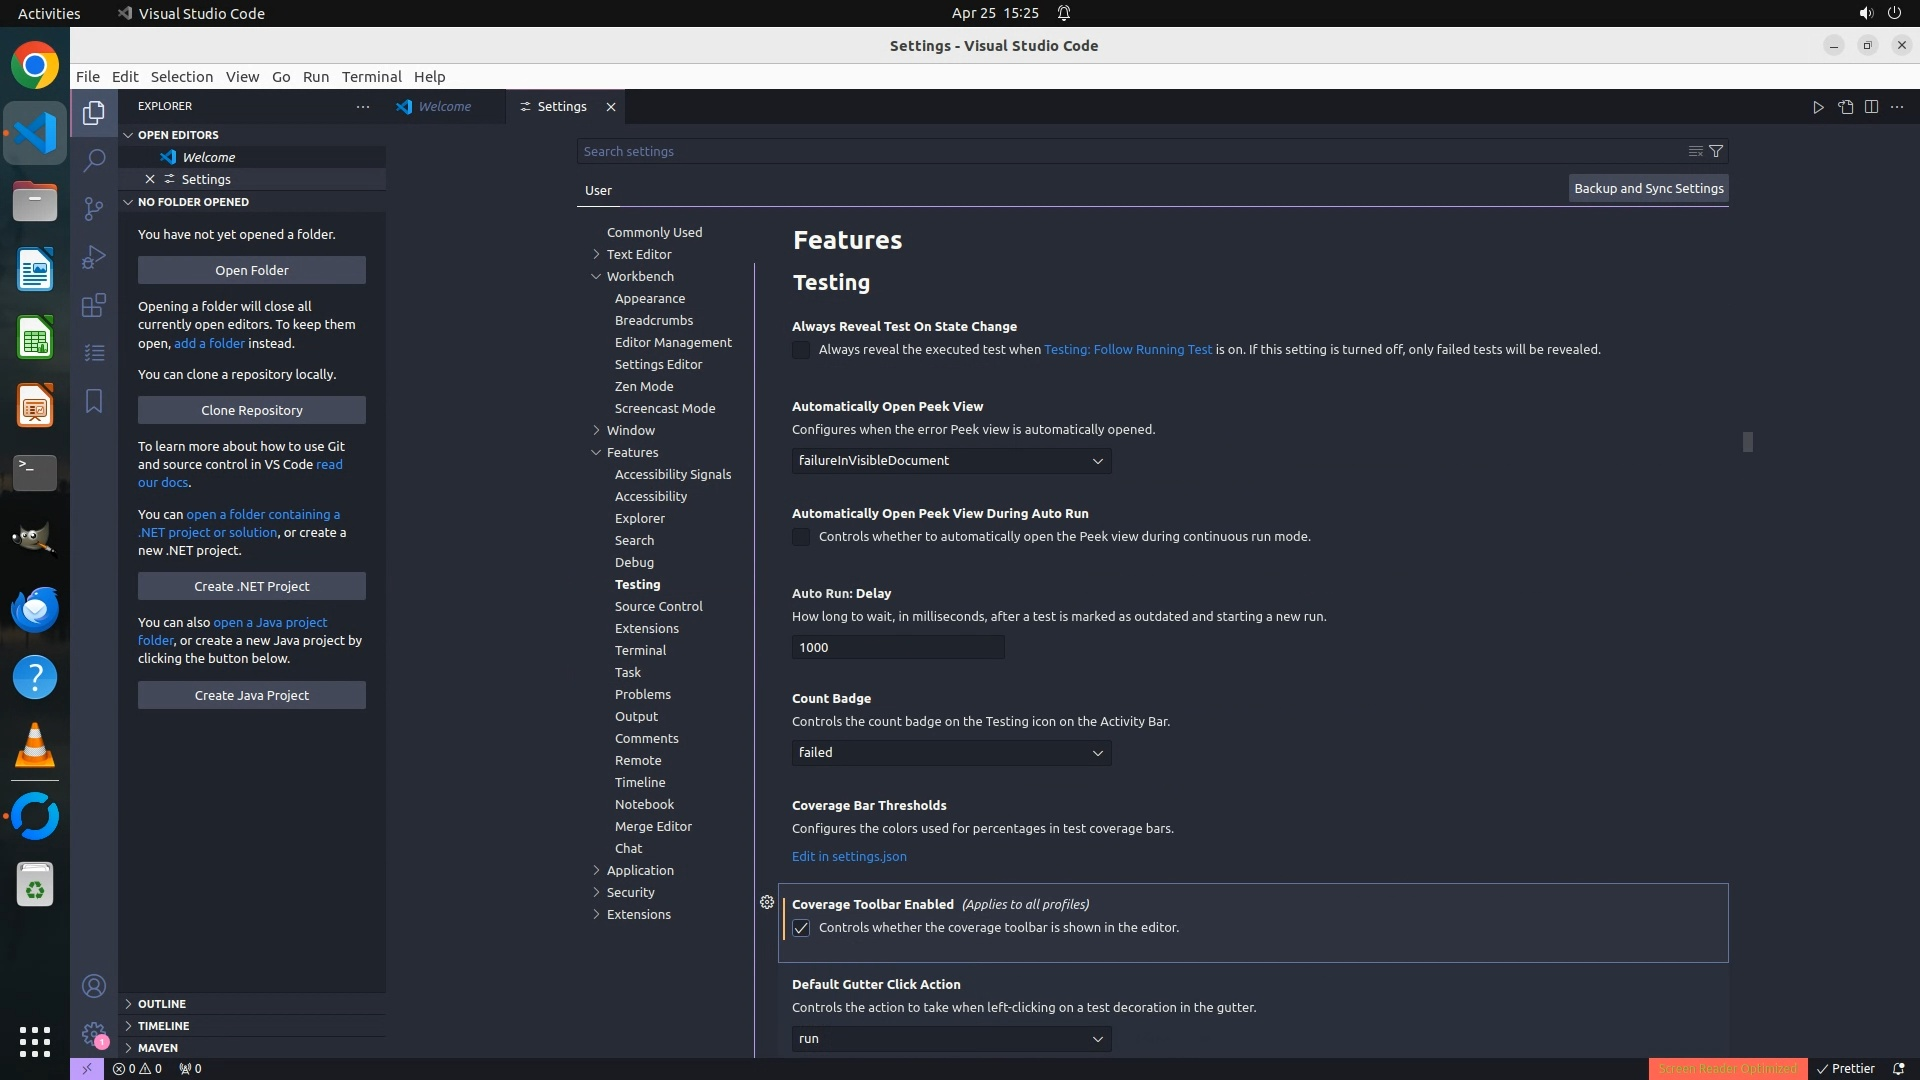Image resolution: width=1920 pixels, height=1080 pixels.
Task: Open the Extensions view icon
Action: 94,305
